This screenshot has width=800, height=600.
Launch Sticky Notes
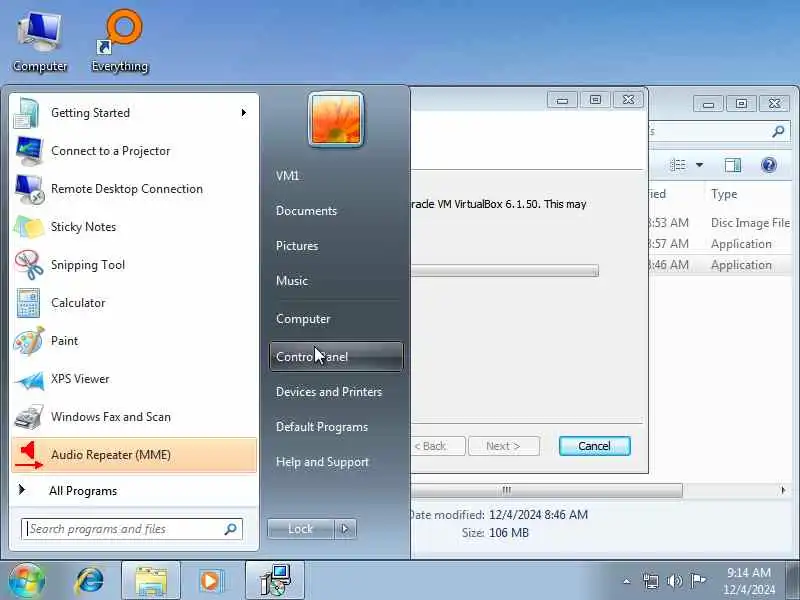click(x=134, y=227)
